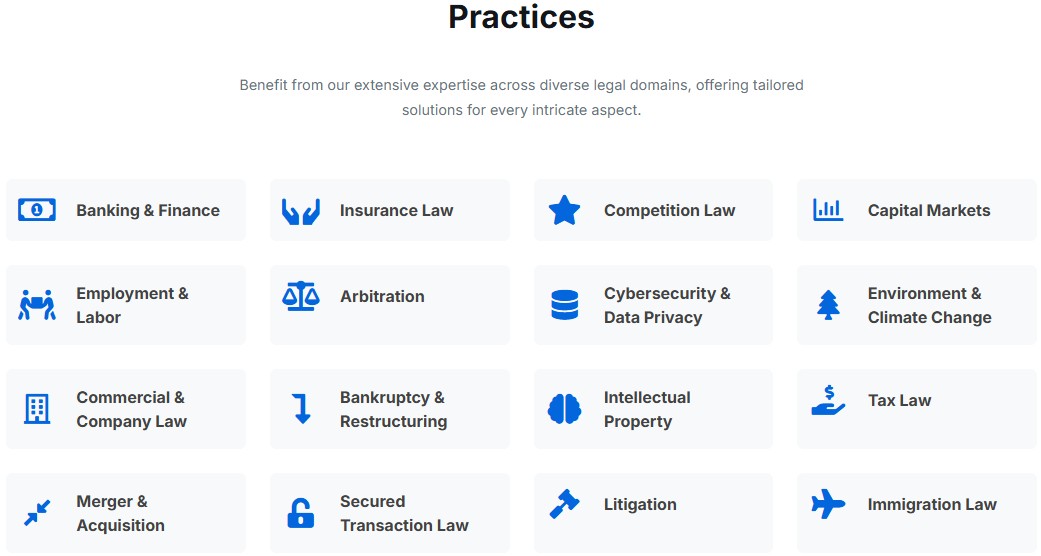
Task: Click the gavel icon beside Litigation
Action: click(564, 504)
